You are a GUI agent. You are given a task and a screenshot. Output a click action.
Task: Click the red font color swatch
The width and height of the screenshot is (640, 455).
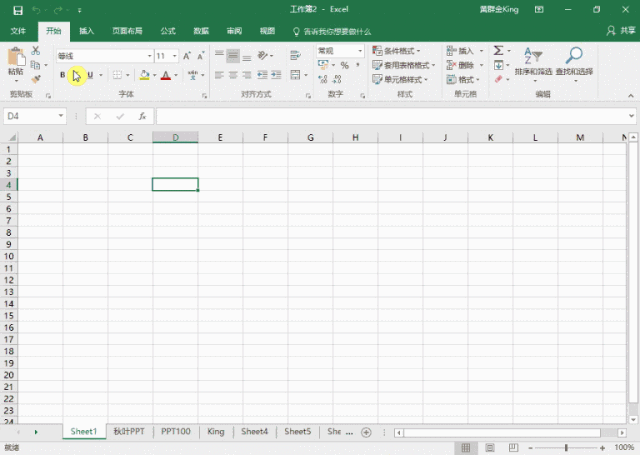coord(166,75)
